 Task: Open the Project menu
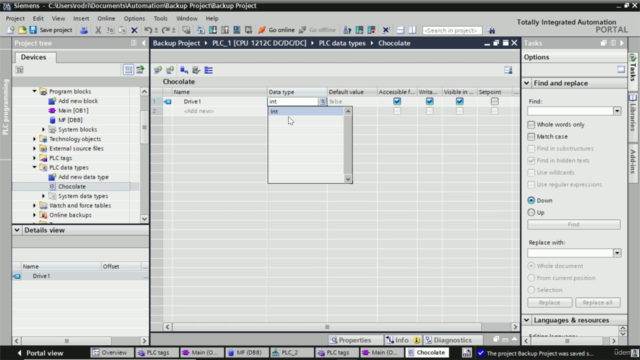point(15,18)
